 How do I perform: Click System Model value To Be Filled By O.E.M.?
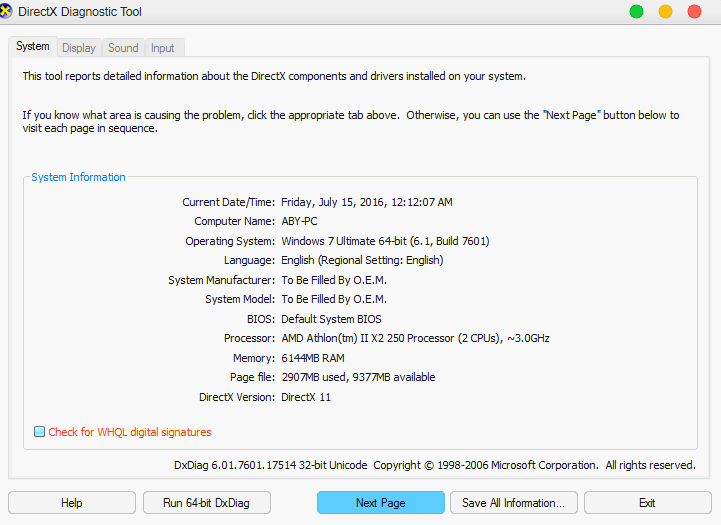(x=334, y=299)
